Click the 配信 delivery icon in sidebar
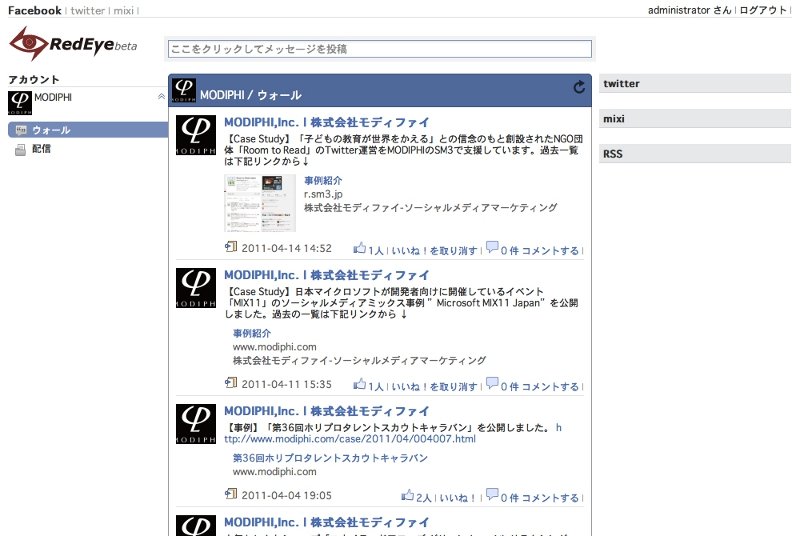Screen dimensions: 800x536 [20, 149]
